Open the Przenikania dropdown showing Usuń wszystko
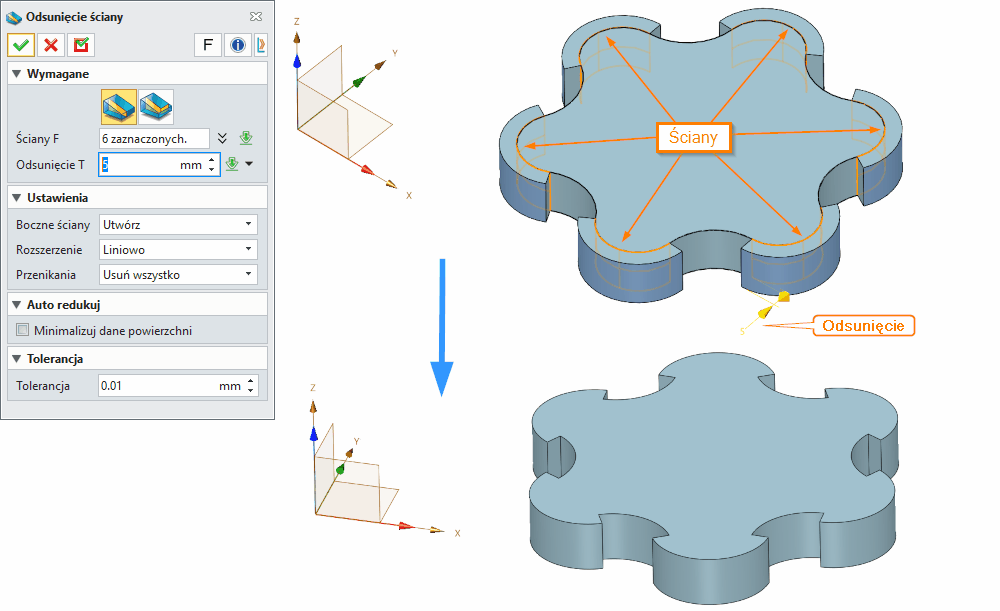 coord(178,274)
